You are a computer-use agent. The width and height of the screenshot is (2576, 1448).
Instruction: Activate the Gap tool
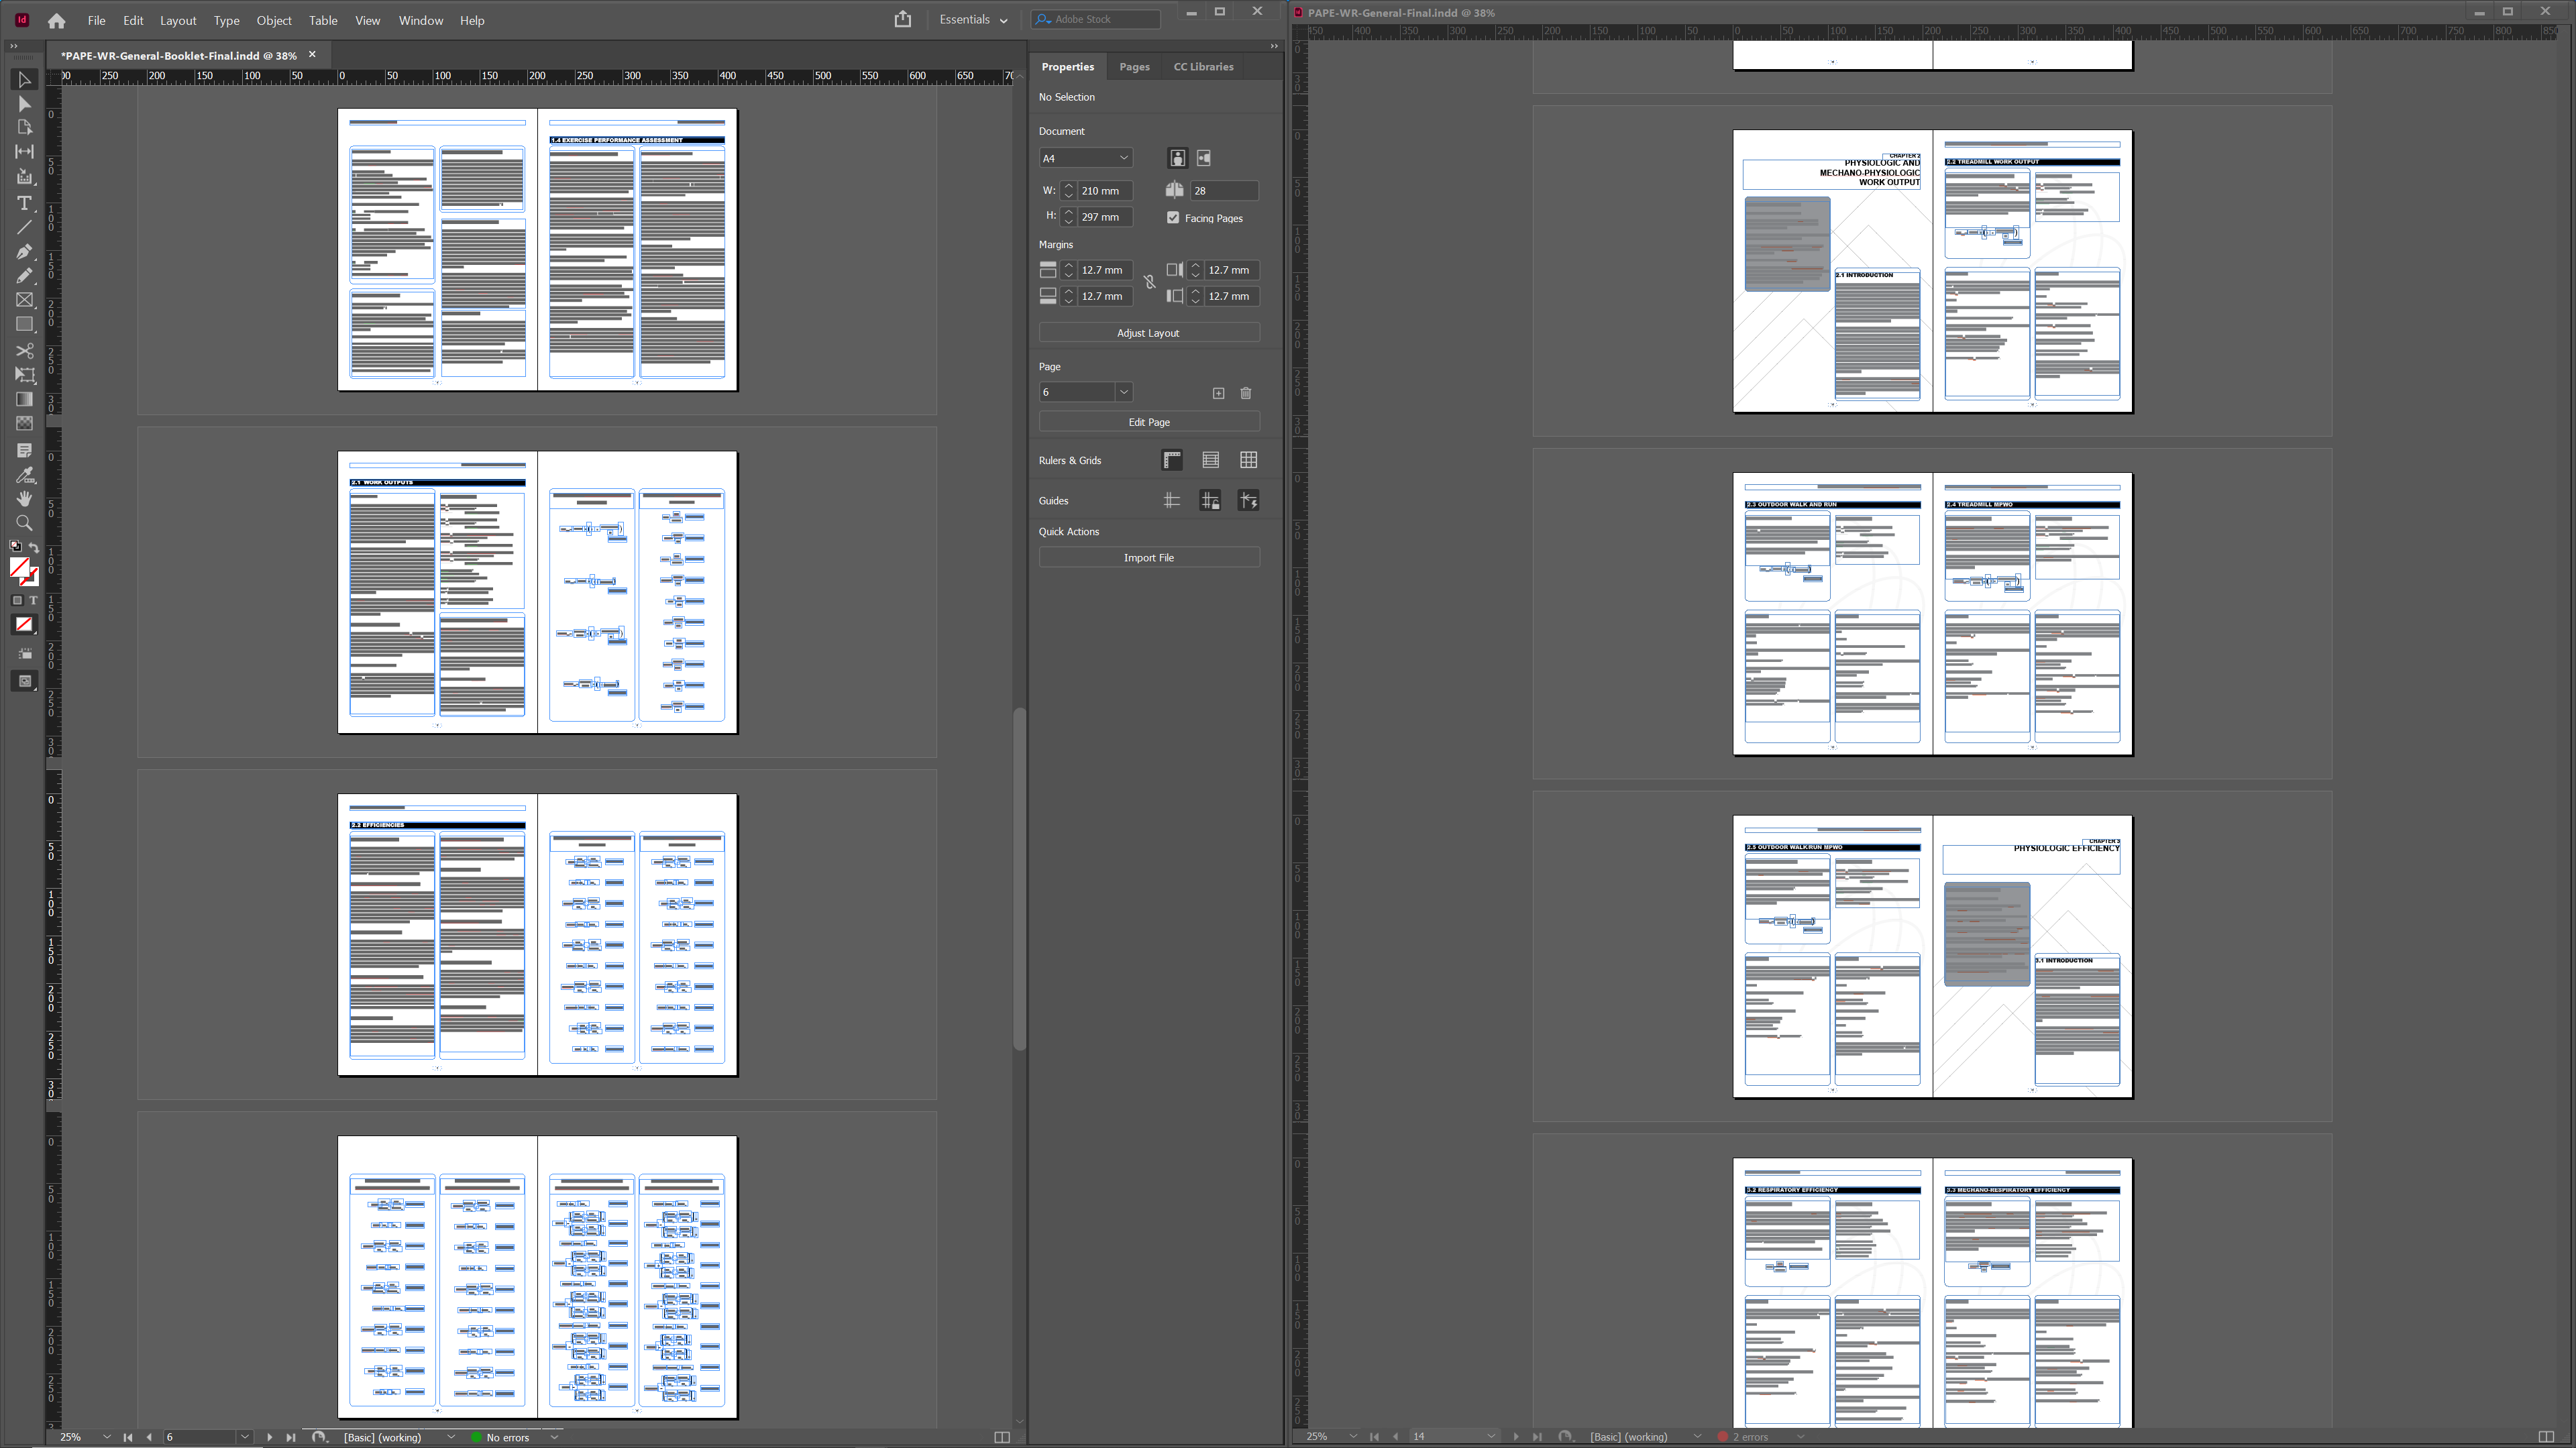(24, 152)
